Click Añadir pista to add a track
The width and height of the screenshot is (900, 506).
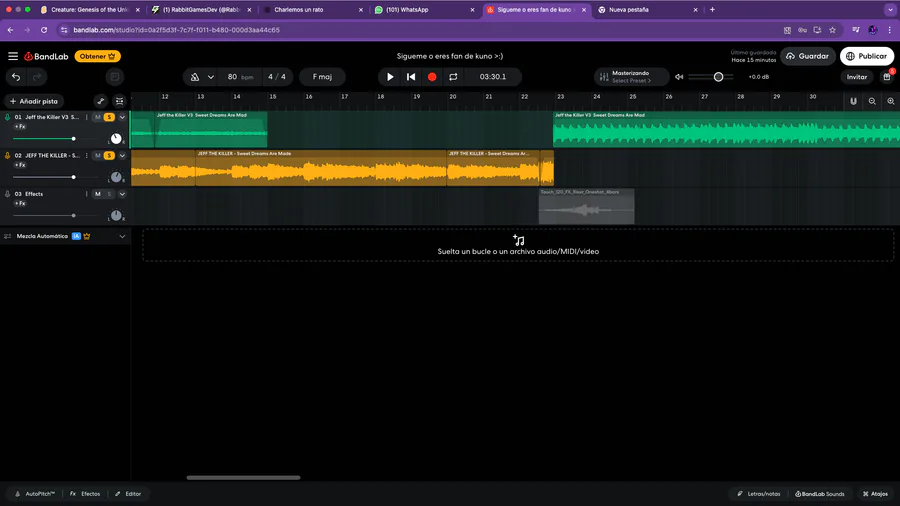pyautogui.click(x=34, y=101)
